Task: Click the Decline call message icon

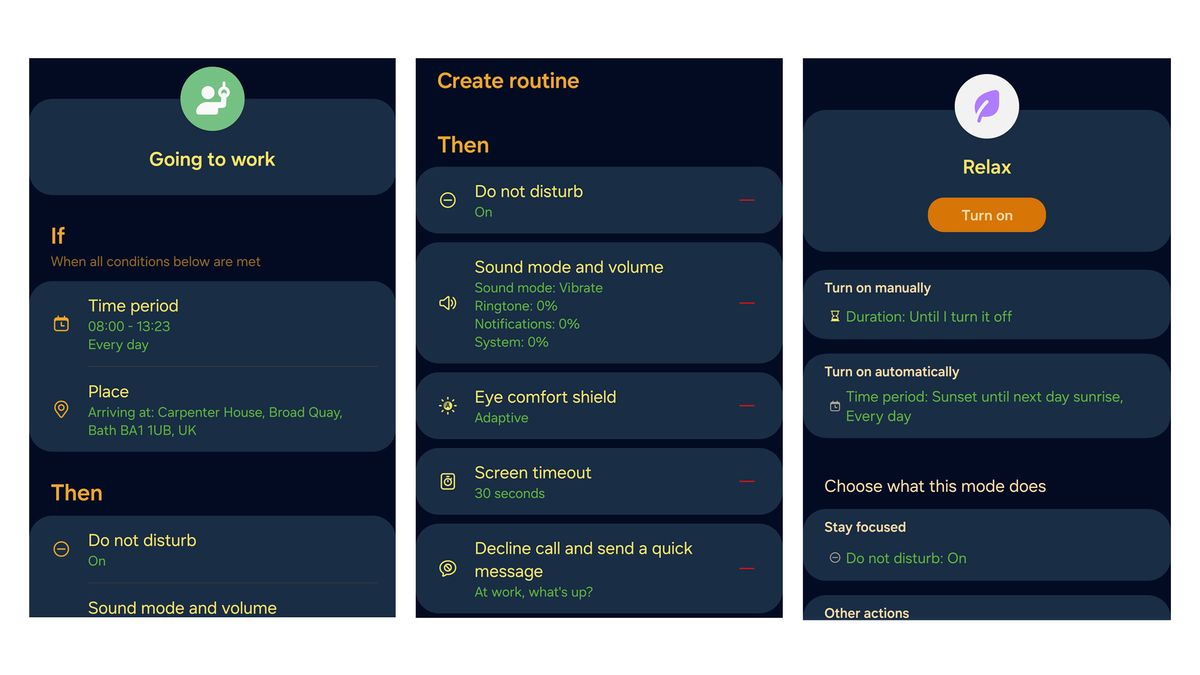Action: click(448, 568)
